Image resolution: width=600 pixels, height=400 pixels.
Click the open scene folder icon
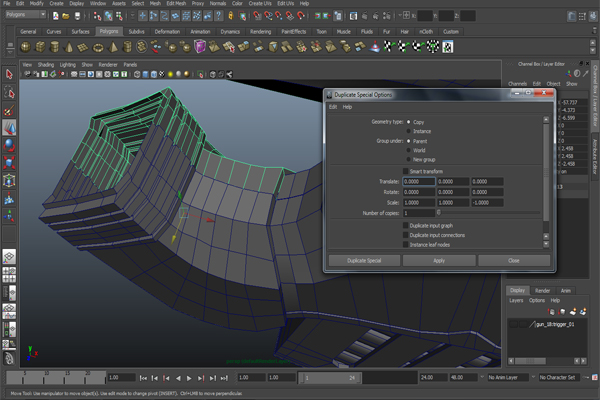click(x=66, y=16)
